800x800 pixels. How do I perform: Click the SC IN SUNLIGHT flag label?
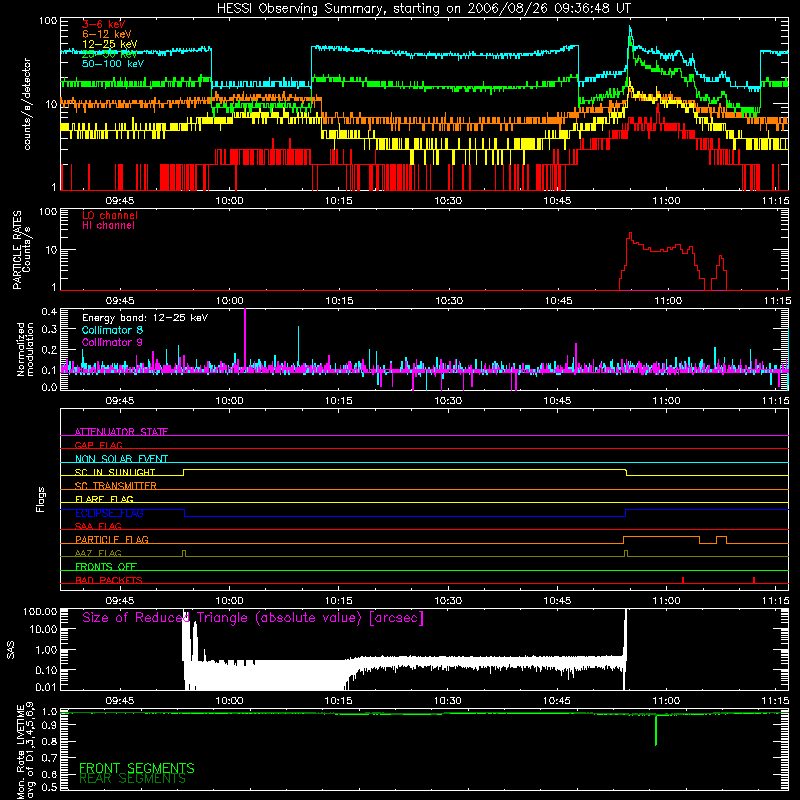pos(115,472)
